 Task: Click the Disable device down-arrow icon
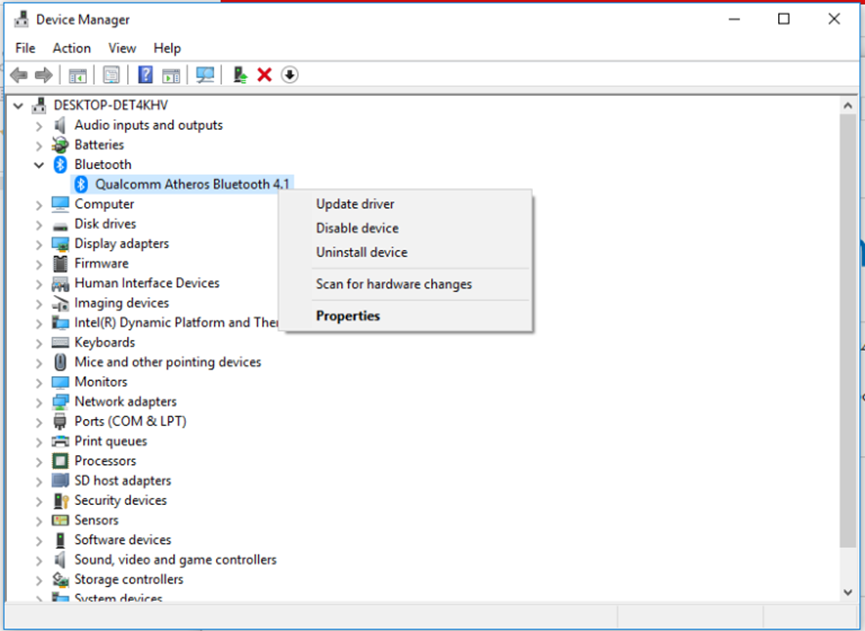[x=290, y=74]
